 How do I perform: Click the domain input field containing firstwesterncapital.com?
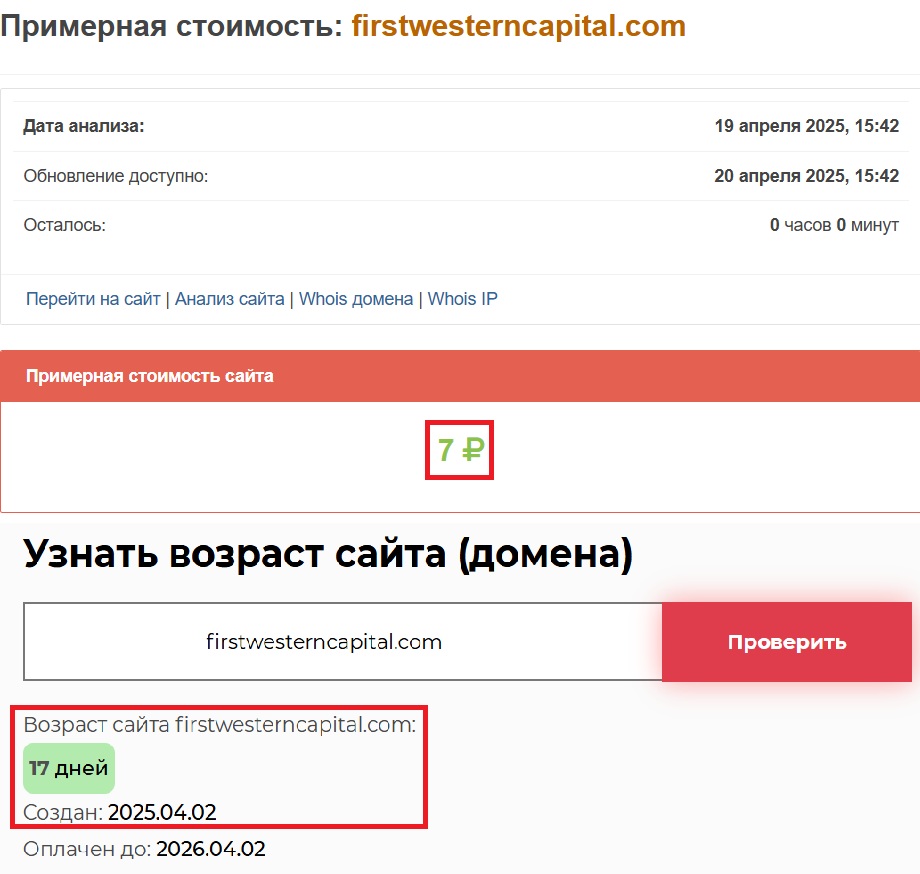coord(342,642)
